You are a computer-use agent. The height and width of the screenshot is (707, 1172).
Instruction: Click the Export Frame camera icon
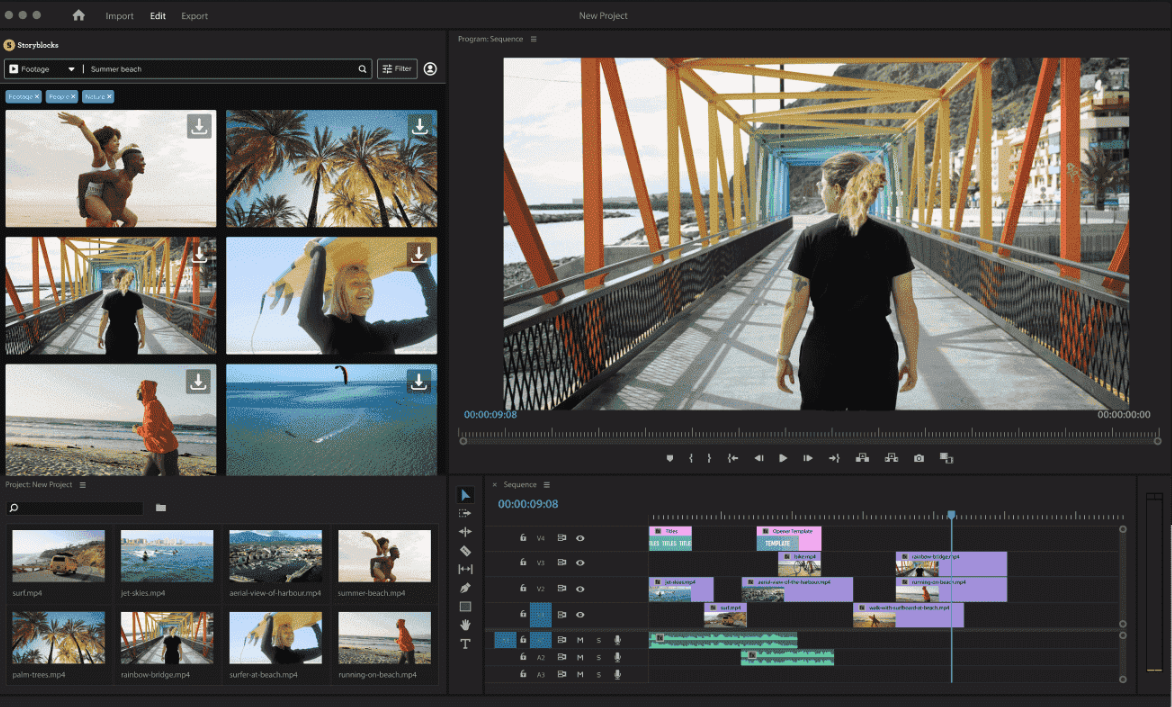point(919,457)
